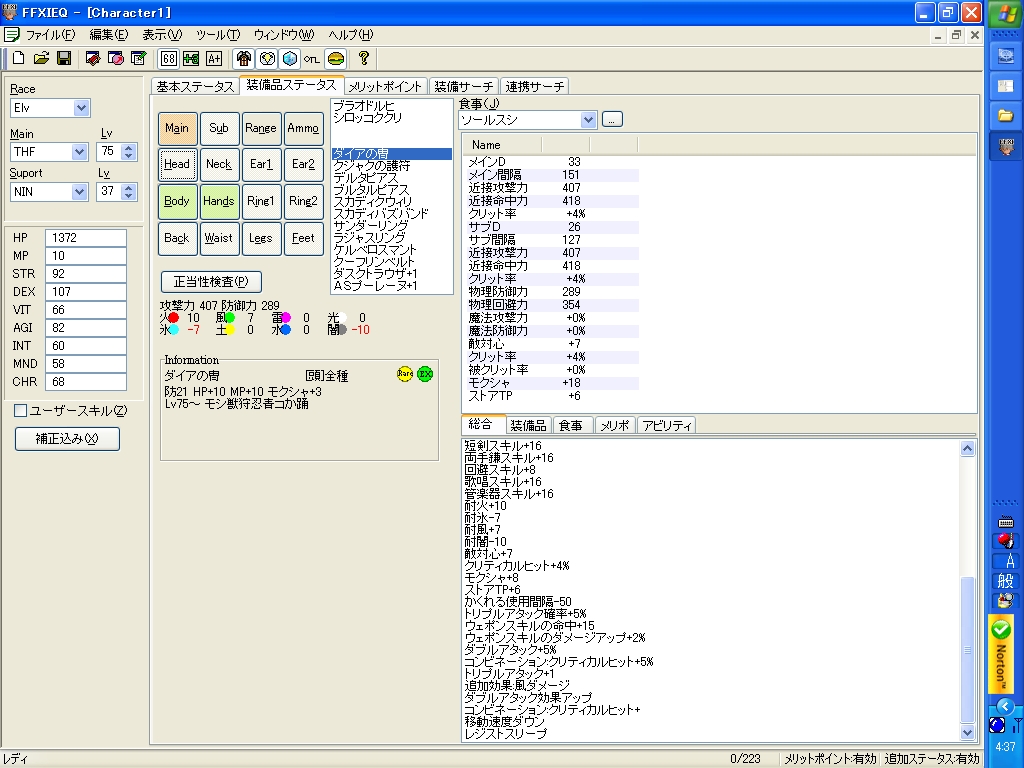Switch to the メリットポイント tab
The height and width of the screenshot is (768, 1024).
[x=385, y=86]
